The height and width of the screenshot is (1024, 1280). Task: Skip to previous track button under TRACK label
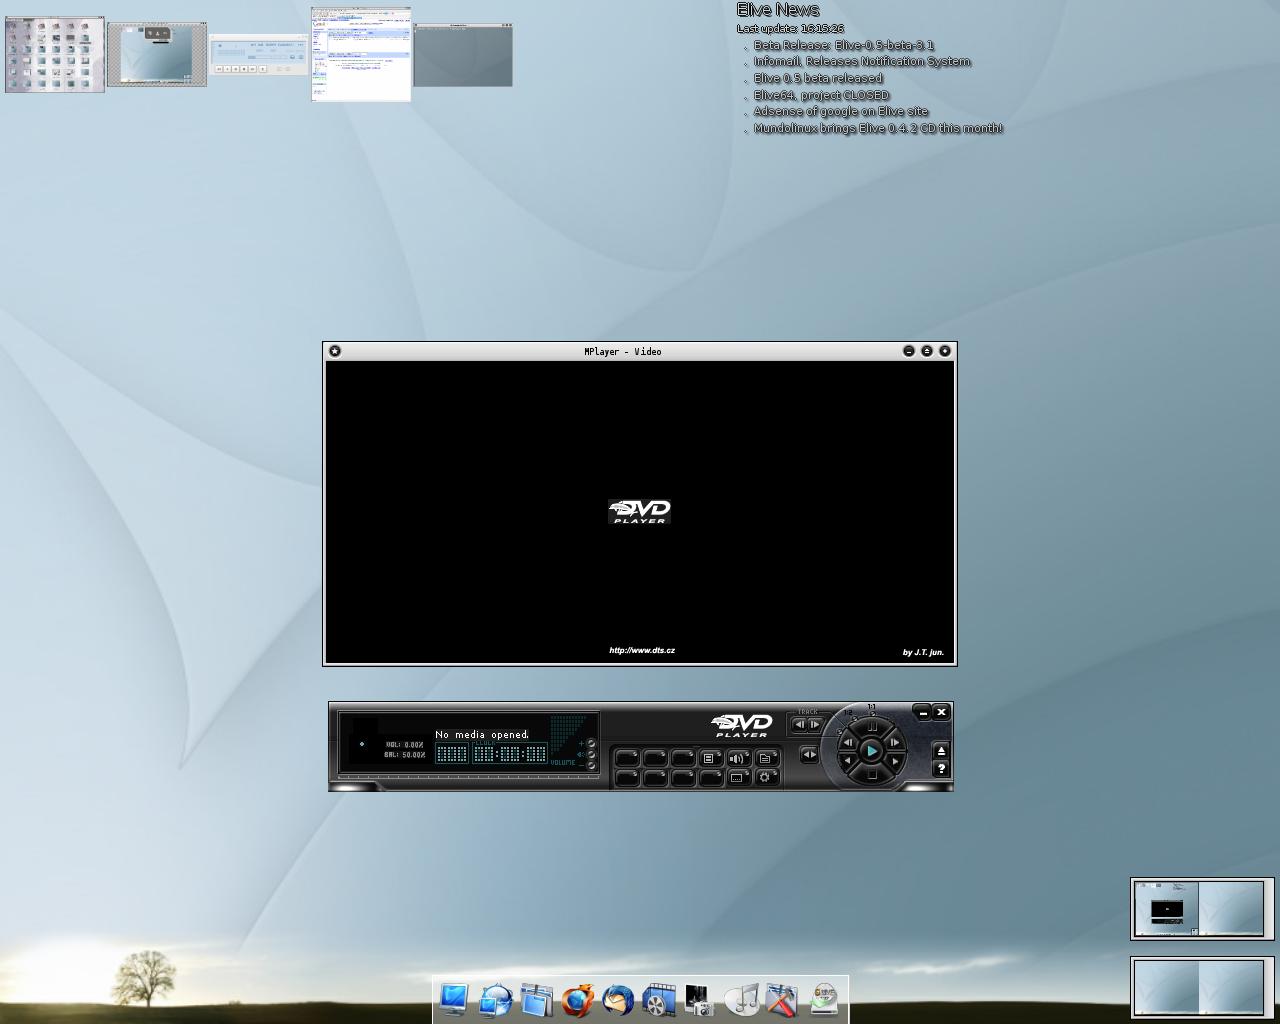(x=800, y=724)
